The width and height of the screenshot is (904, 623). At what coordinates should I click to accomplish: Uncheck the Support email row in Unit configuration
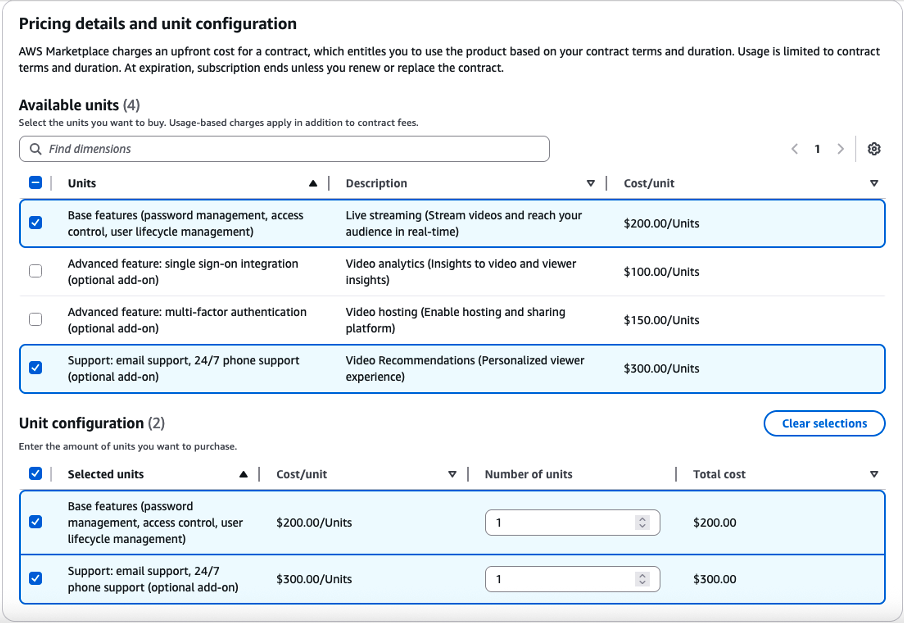coord(35,578)
